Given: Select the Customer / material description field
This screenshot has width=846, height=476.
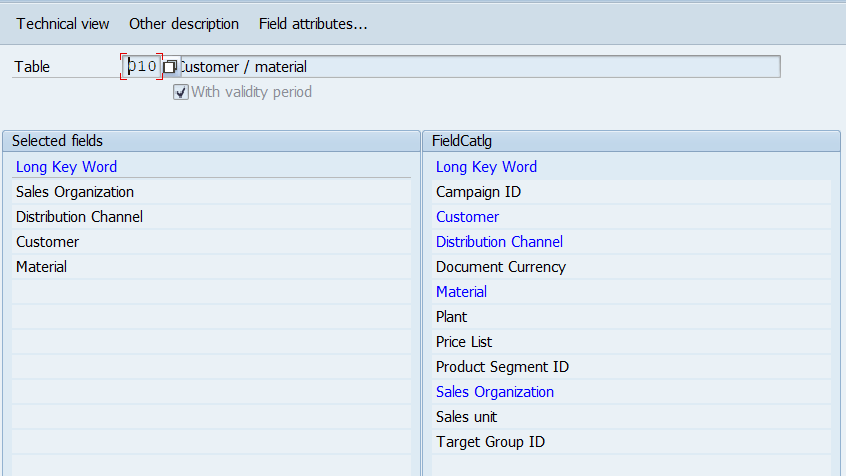Looking at the screenshot, I should [x=479, y=67].
